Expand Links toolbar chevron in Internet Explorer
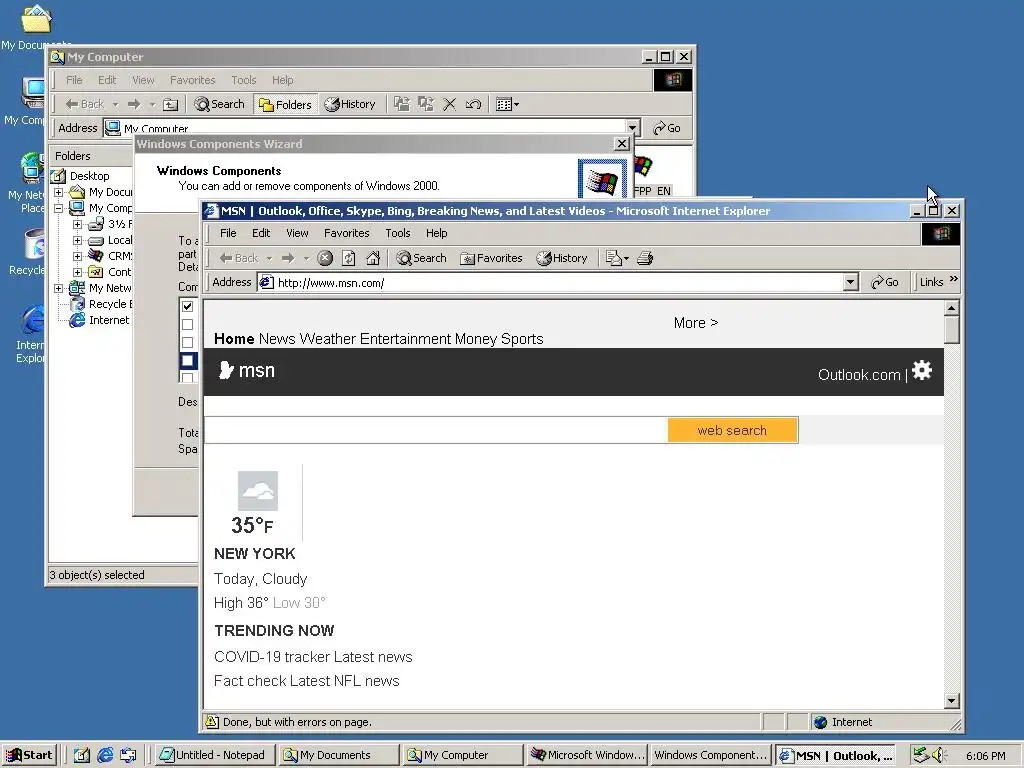 coord(953,279)
